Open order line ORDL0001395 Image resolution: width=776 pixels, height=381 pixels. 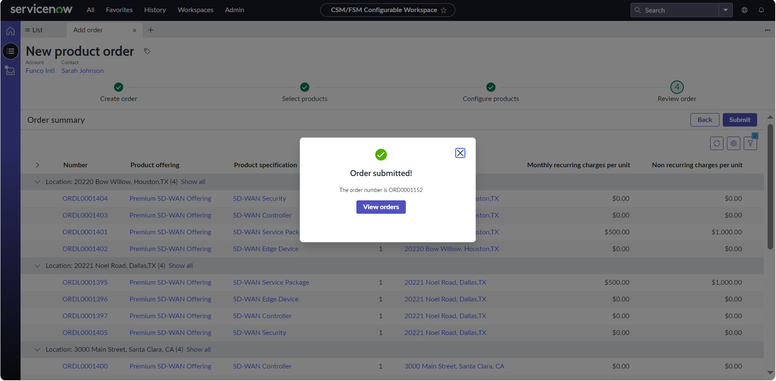coord(85,283)
